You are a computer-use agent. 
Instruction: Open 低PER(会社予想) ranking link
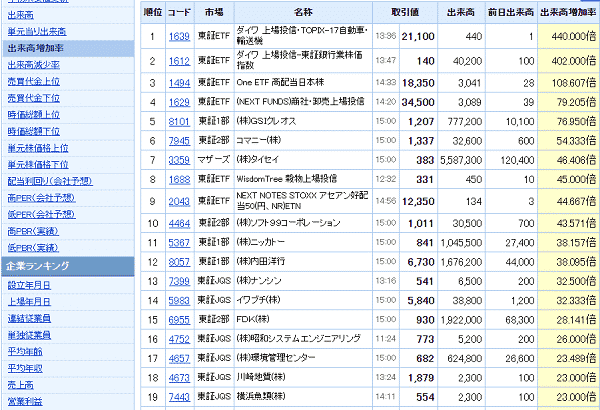click(42, 214)
